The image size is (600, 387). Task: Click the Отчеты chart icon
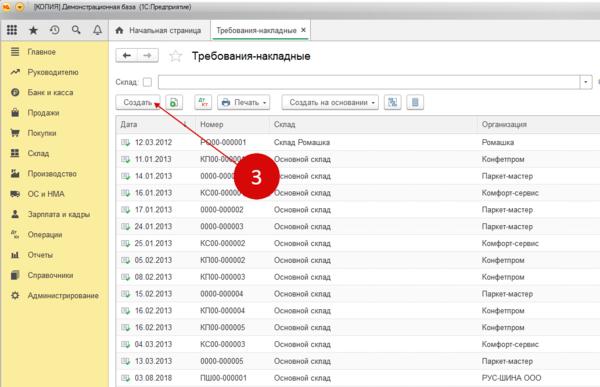(x=15, y=255)
